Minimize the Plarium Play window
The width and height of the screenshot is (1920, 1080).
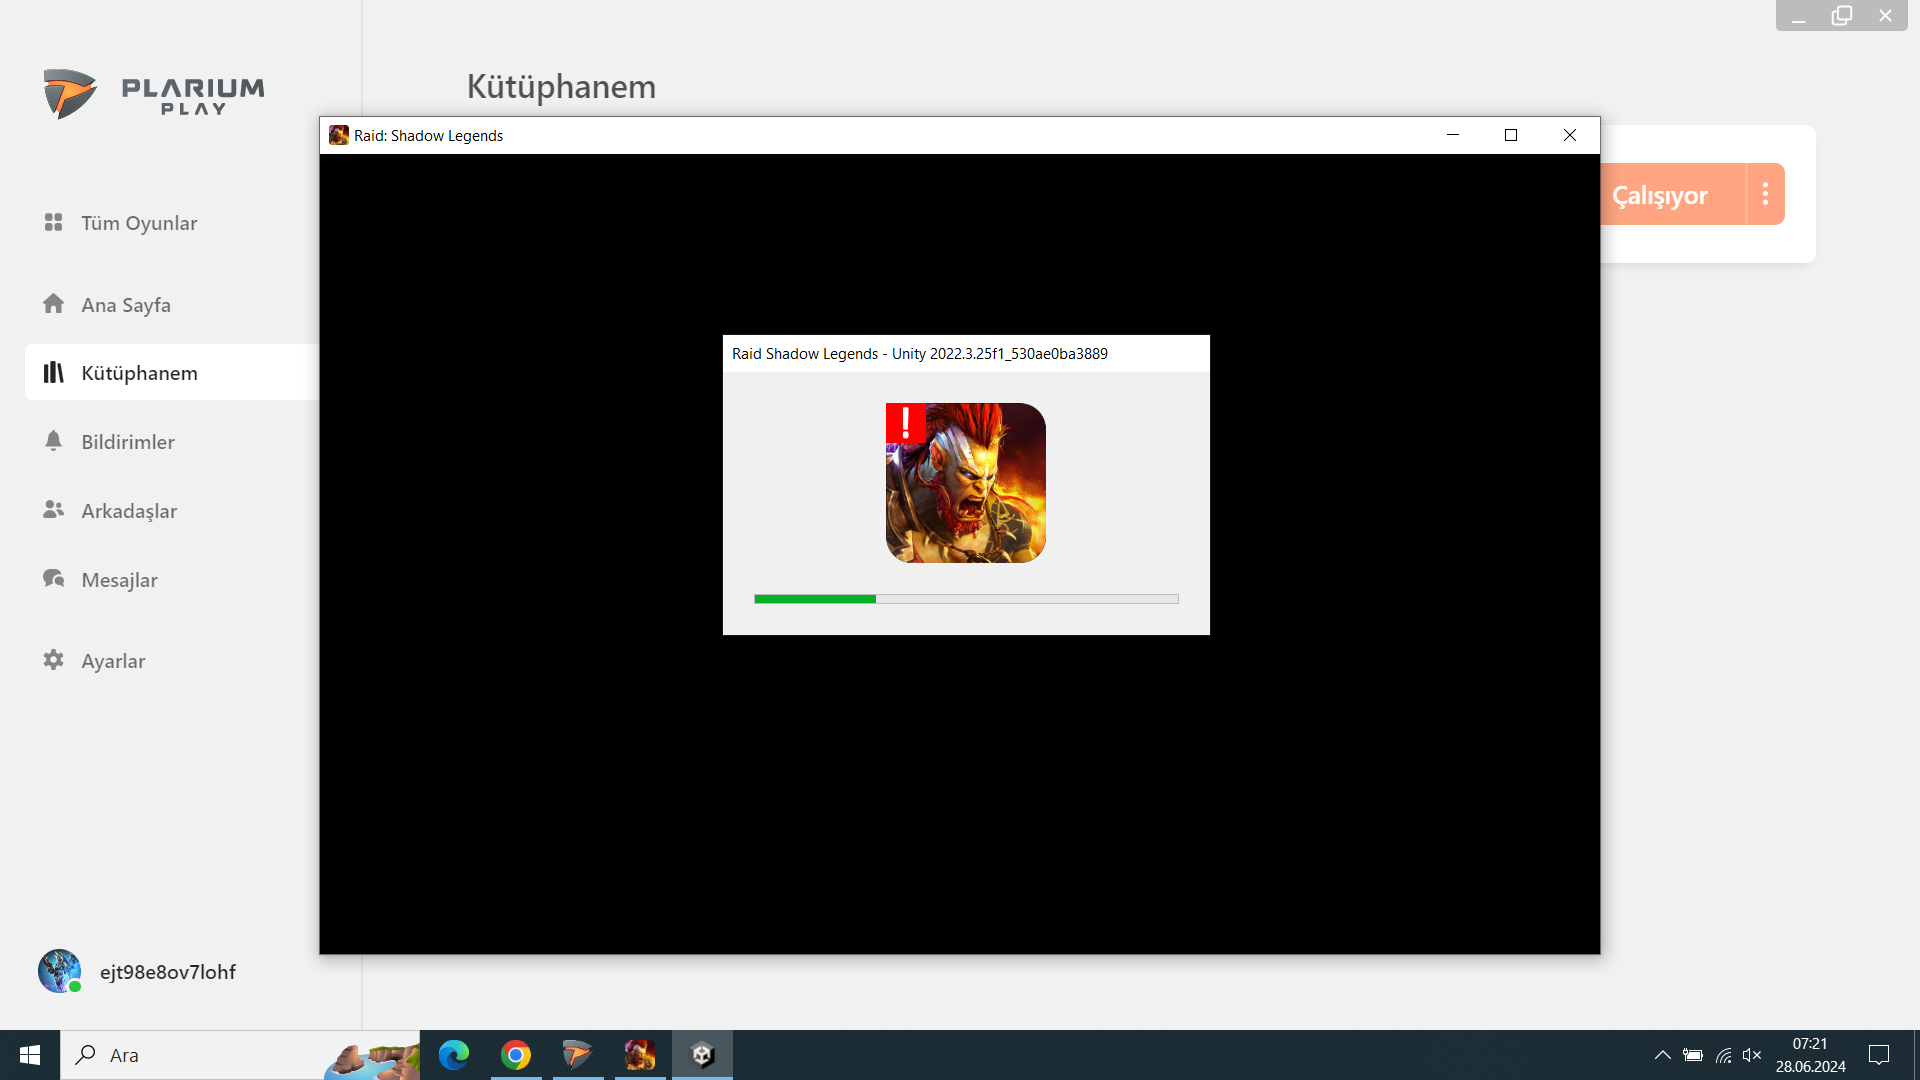point(1798,16)
